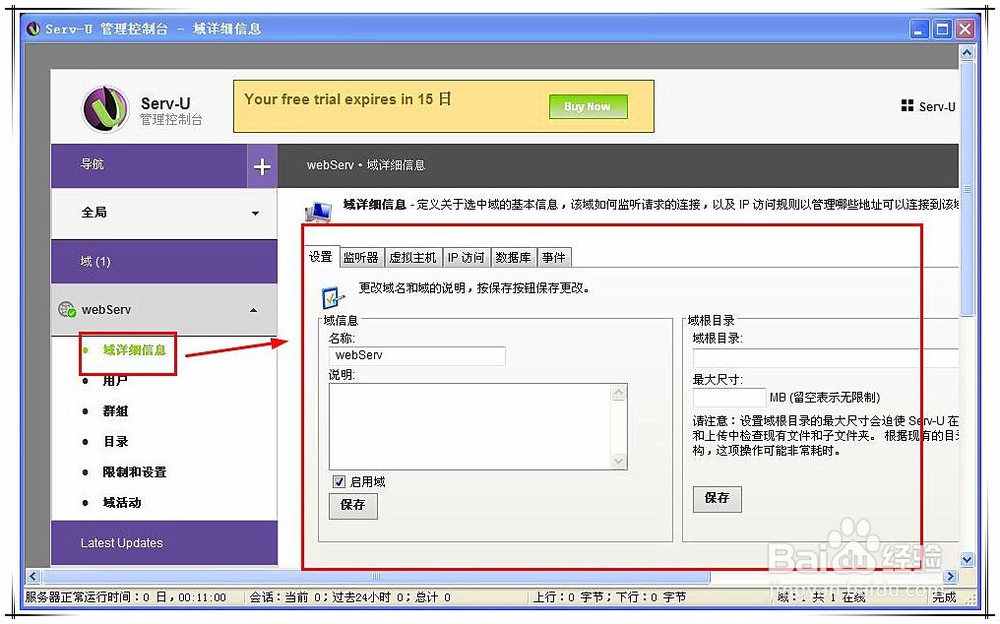Screen dimensions: 1000x624
Task: Click the 服务器正常运行时间 status entry
Action: 126,597
